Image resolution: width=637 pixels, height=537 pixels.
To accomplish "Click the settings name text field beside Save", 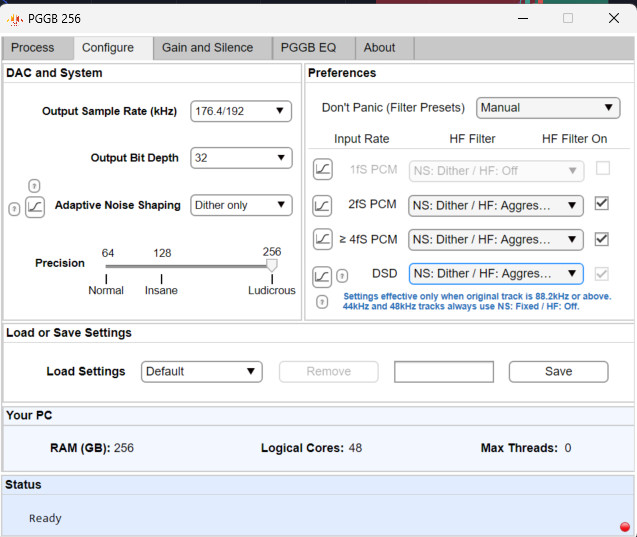I will [x=444, y=371].
